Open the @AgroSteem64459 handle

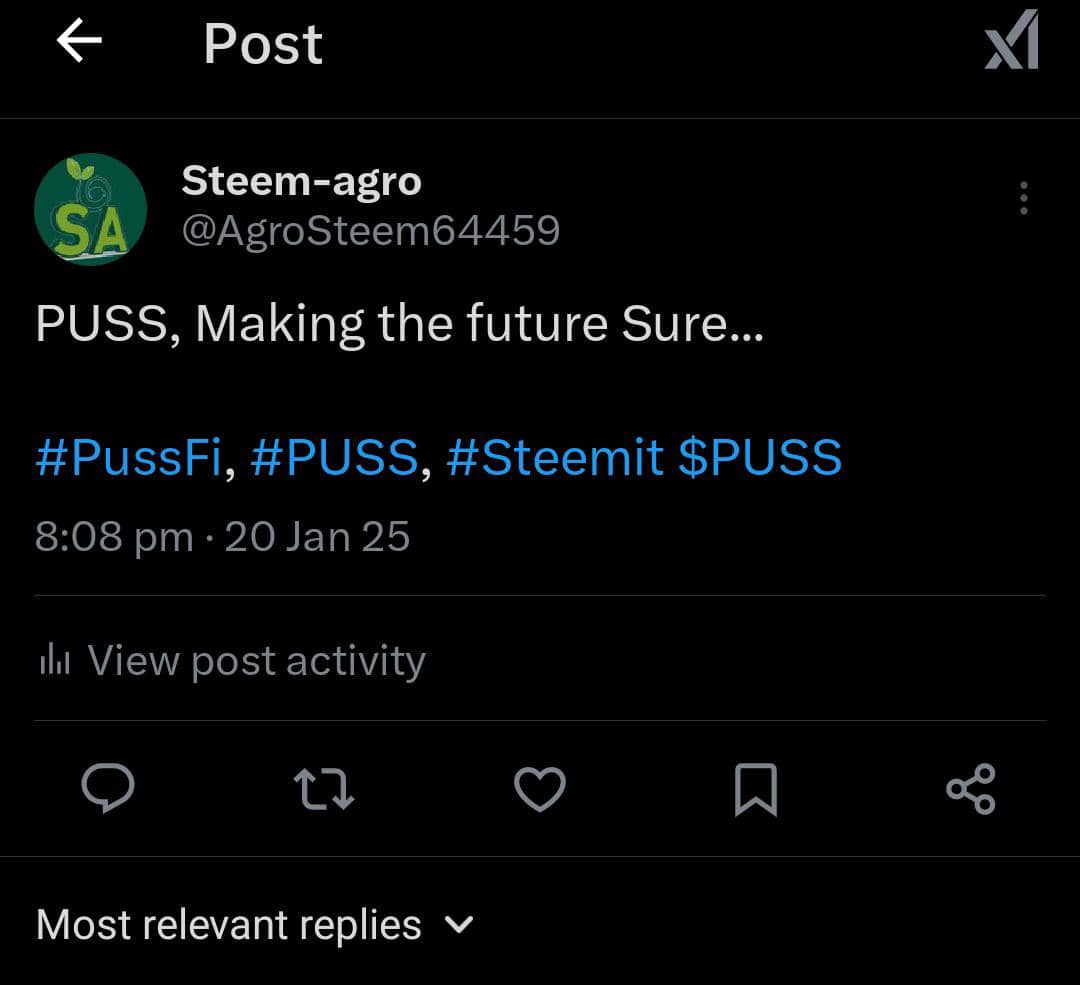370,231
